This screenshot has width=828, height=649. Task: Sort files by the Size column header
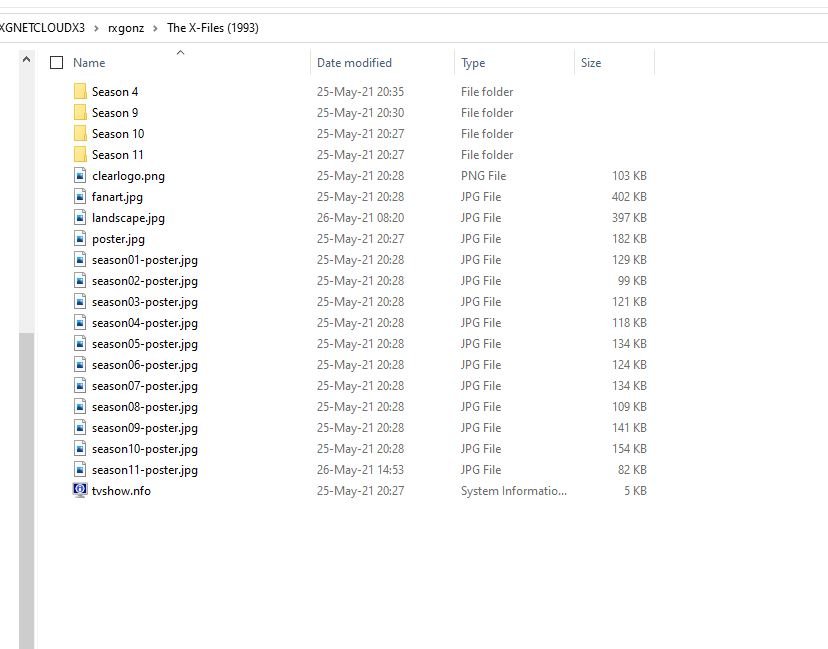coord(591,63)
